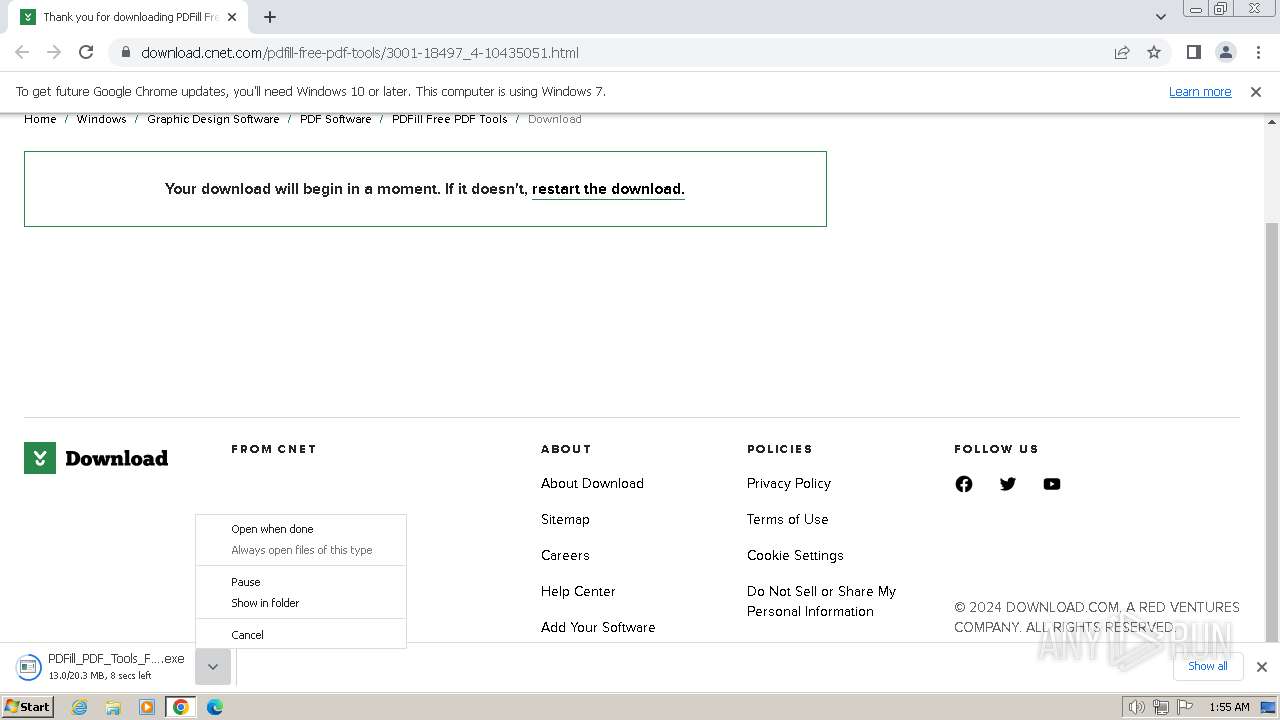Click the site lock icon in address bar
The width and height of the screenshot is (1280, 720).
pos(124,52)
